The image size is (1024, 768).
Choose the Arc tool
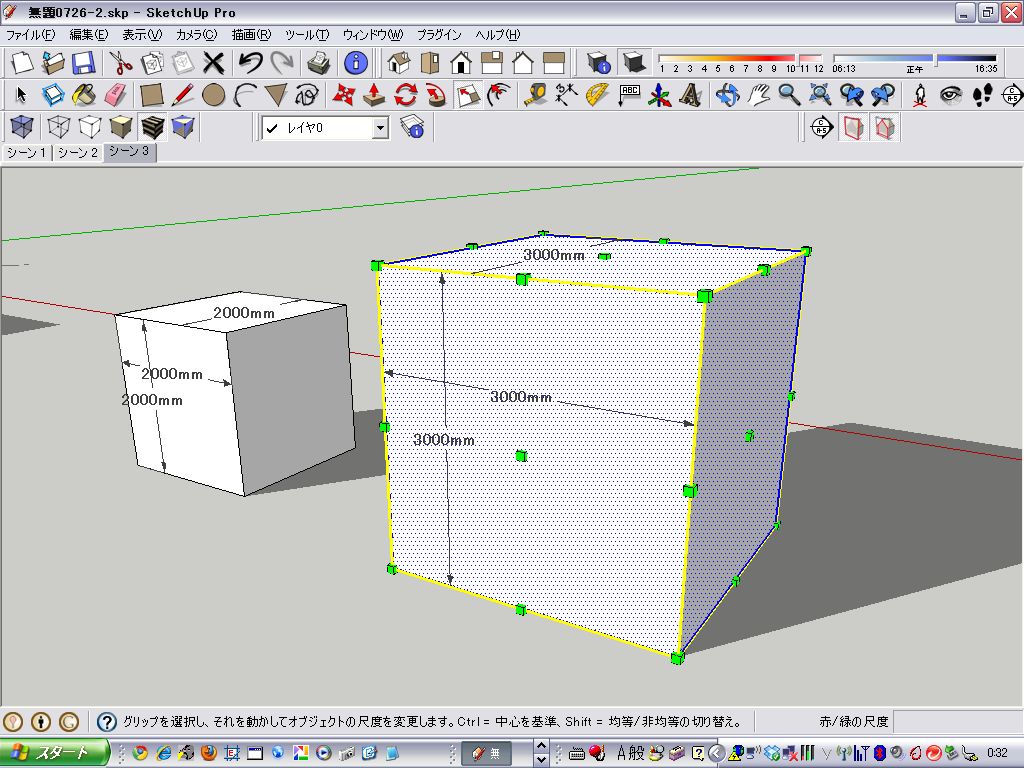click(x=244, y=95)
